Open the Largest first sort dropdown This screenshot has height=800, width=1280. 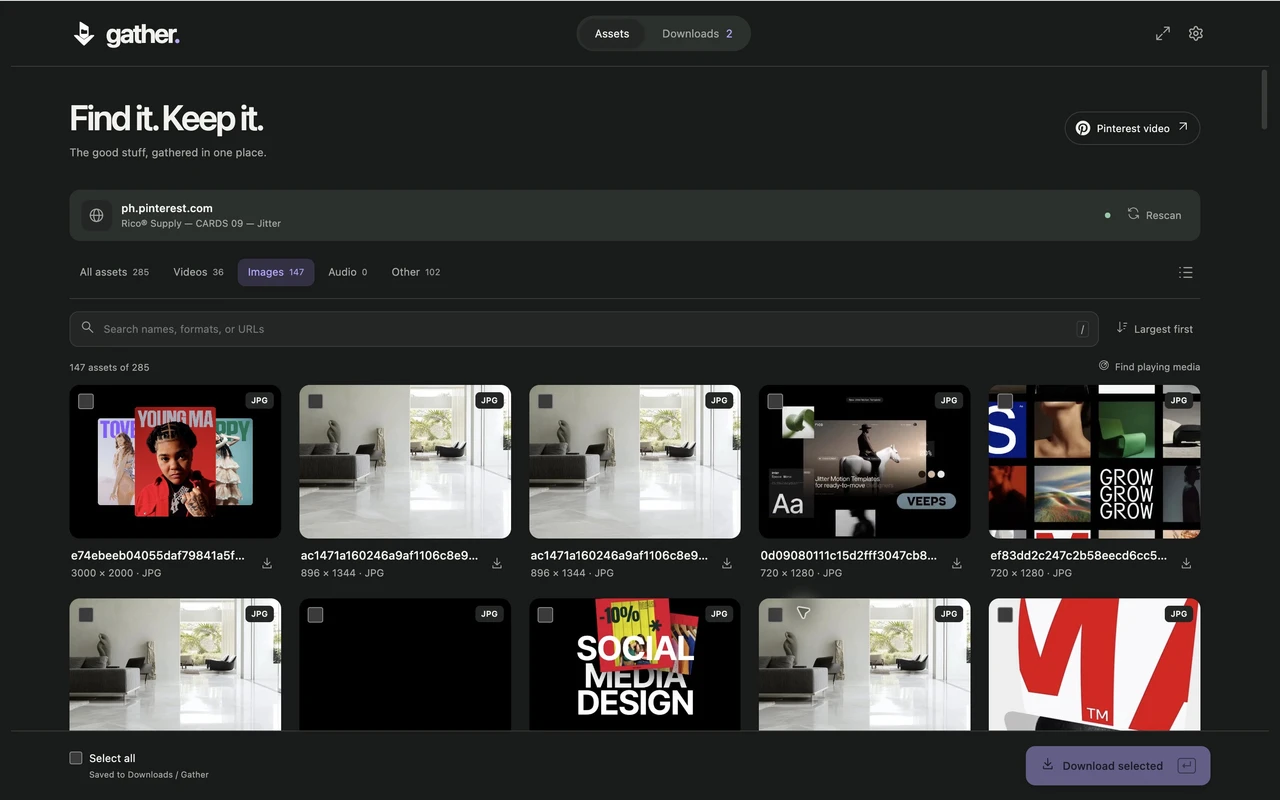tap(1155, 329)
